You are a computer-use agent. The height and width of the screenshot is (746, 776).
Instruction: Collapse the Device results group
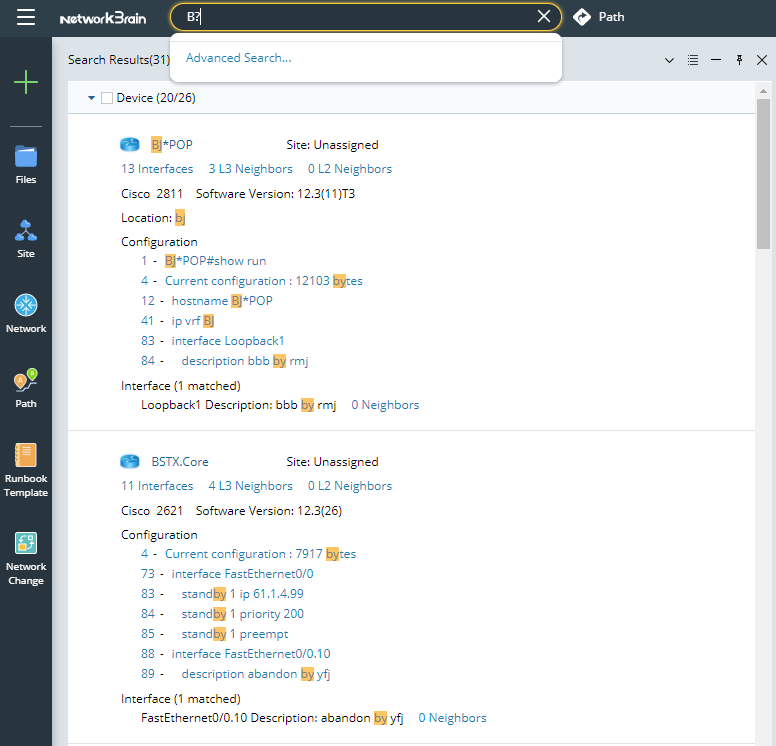coord(91,98)
